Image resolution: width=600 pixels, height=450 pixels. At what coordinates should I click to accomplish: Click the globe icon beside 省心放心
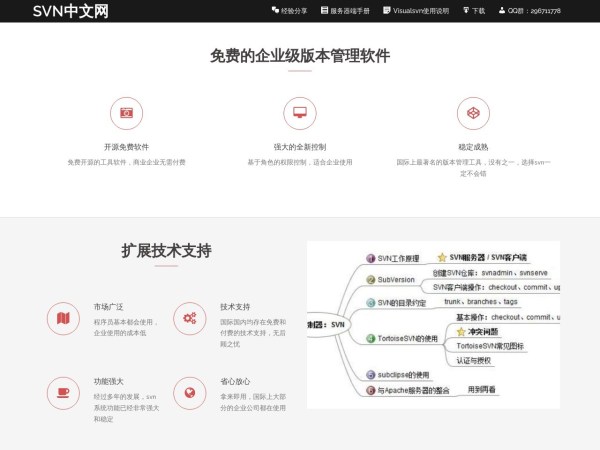[189, 393]
